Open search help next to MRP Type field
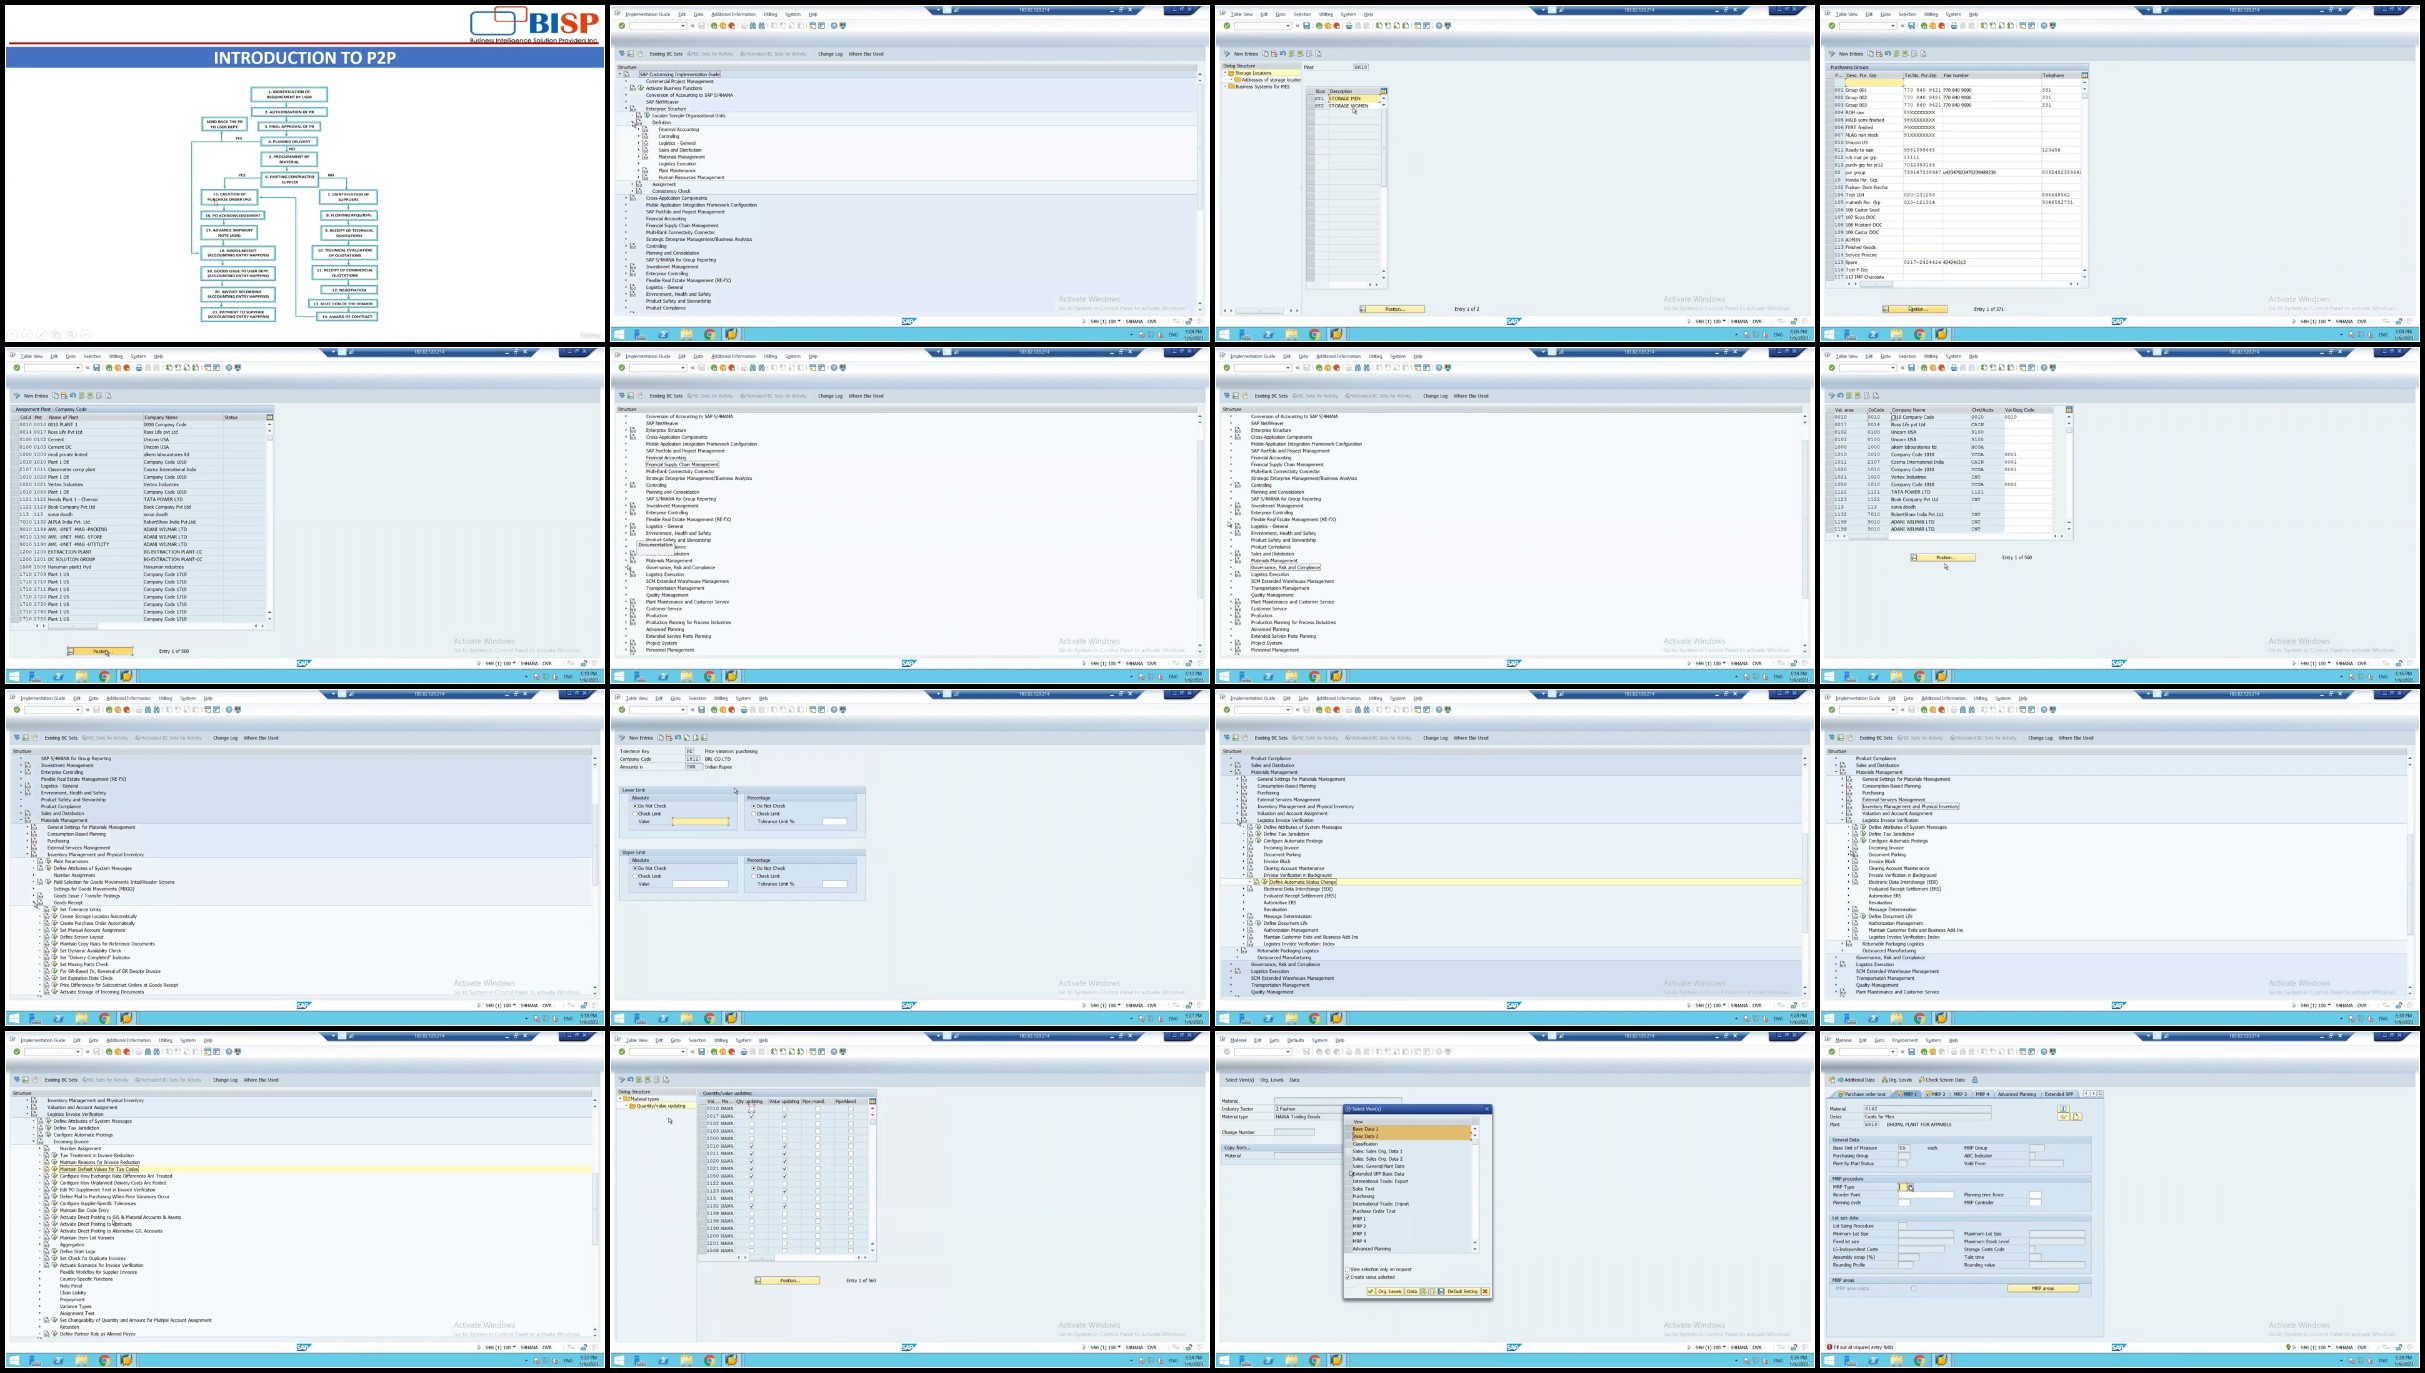The image size is (2425, 1373). pos(1911,1188)
